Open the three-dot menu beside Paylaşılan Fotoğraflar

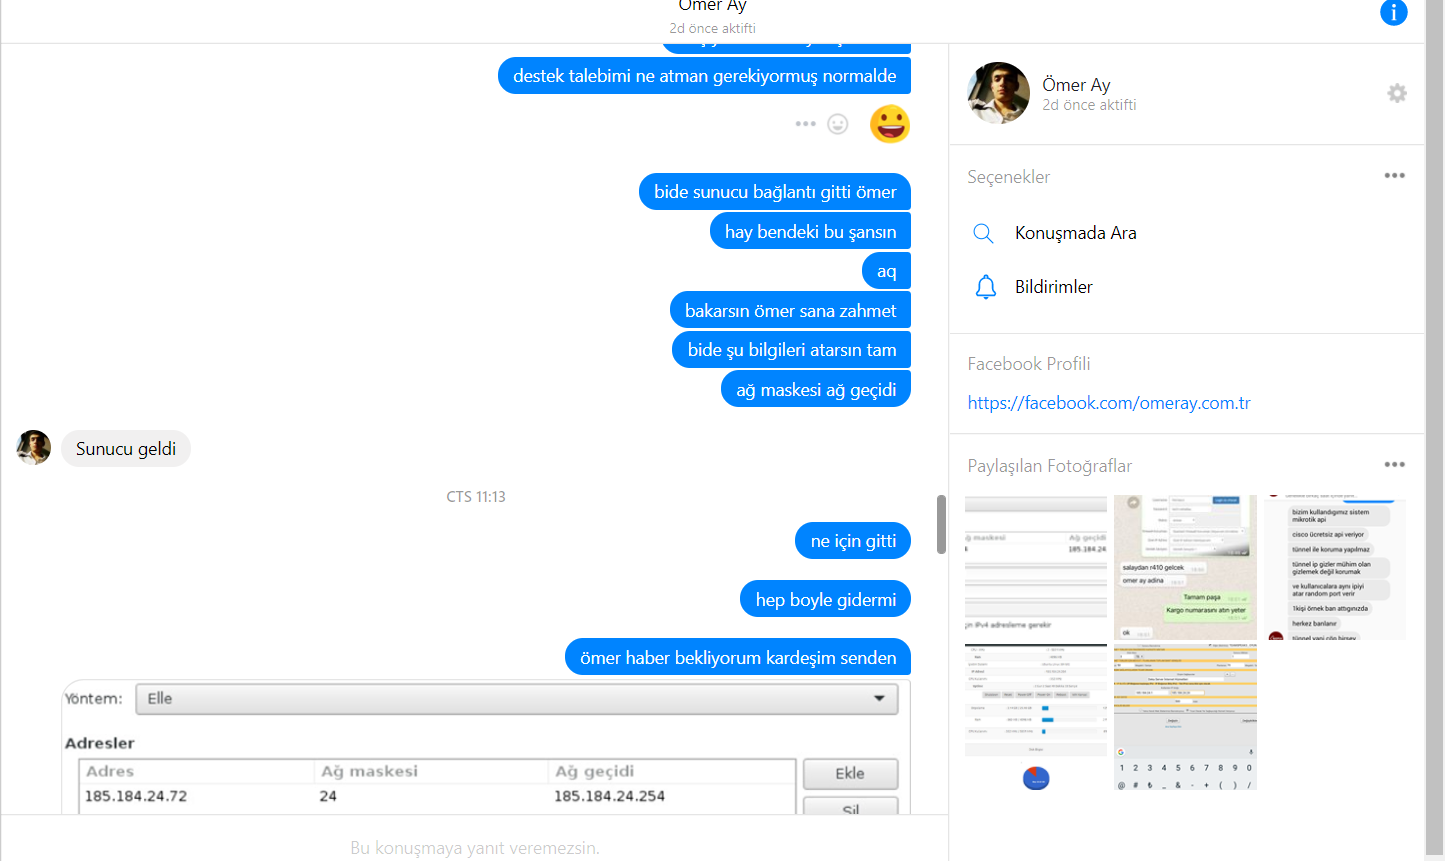1394,465
